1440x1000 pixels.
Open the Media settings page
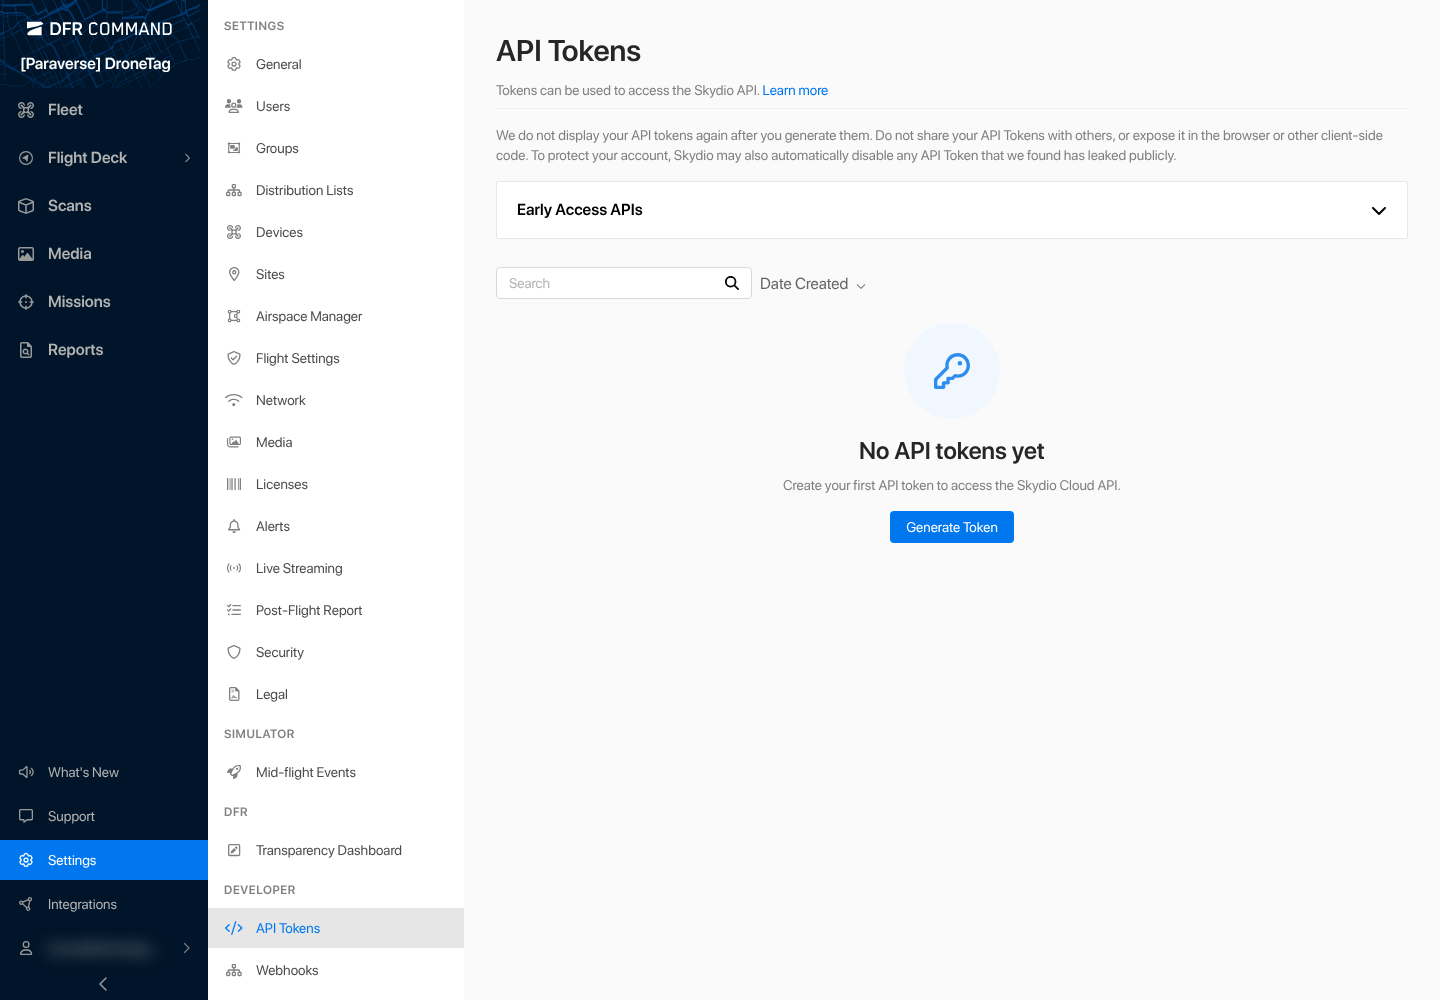click(336, 442)
